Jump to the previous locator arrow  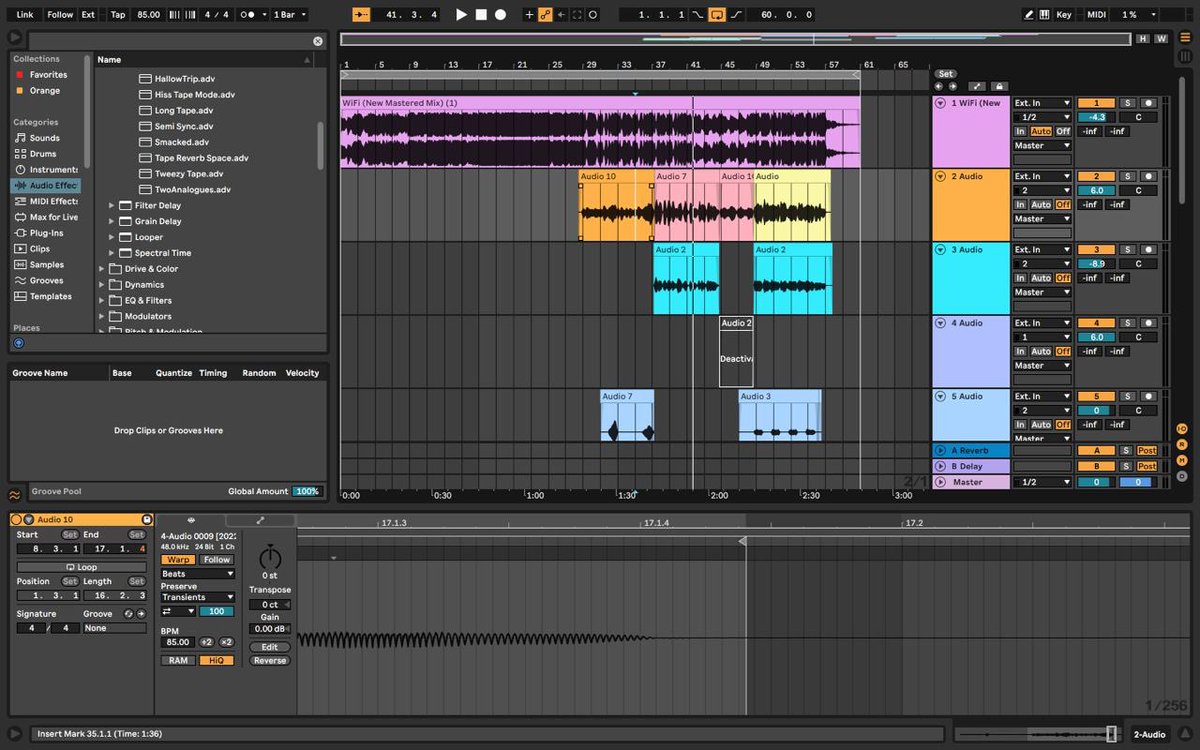pos(940,87)
